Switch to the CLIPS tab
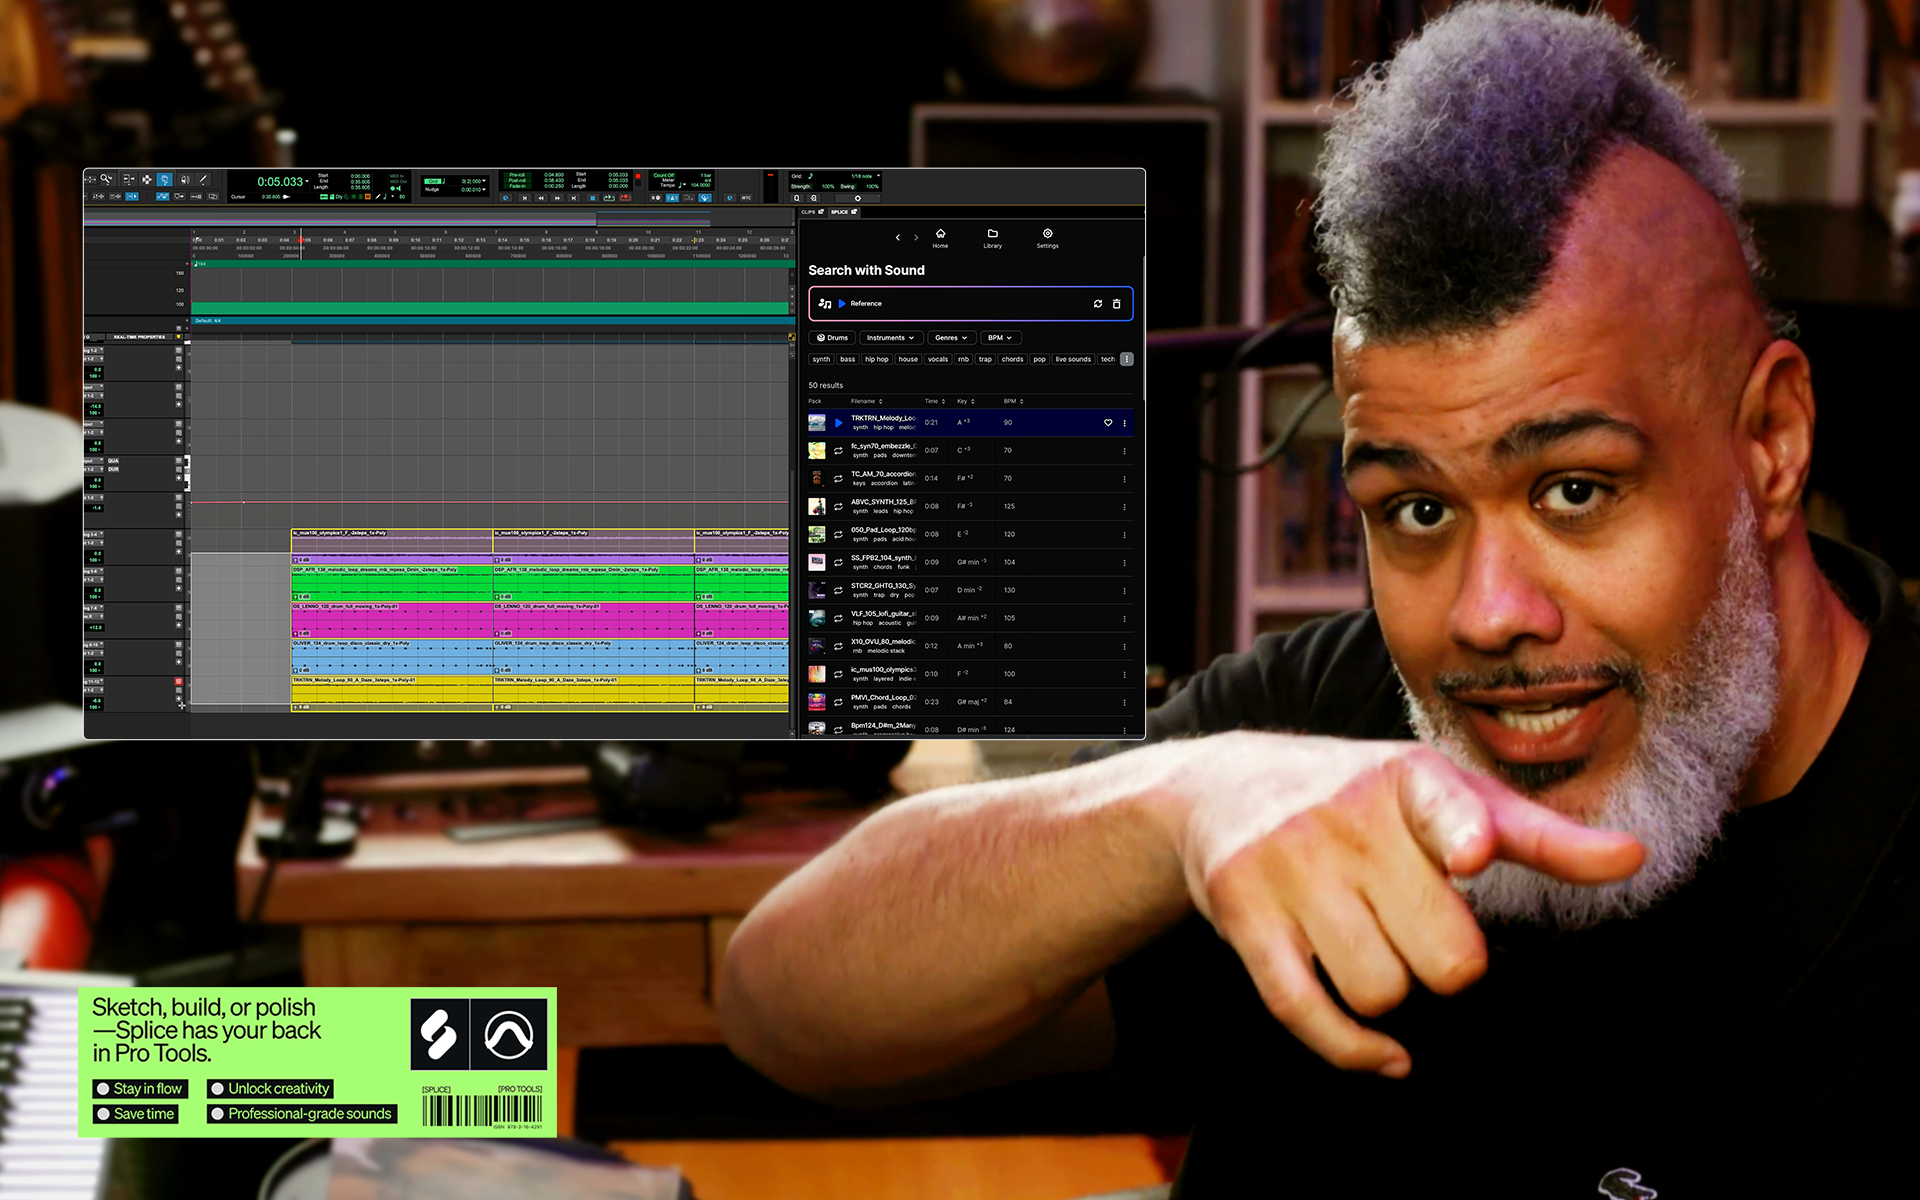Image resolution: width=1920 pixels, height=1200 pixels. tap(812, 212)
